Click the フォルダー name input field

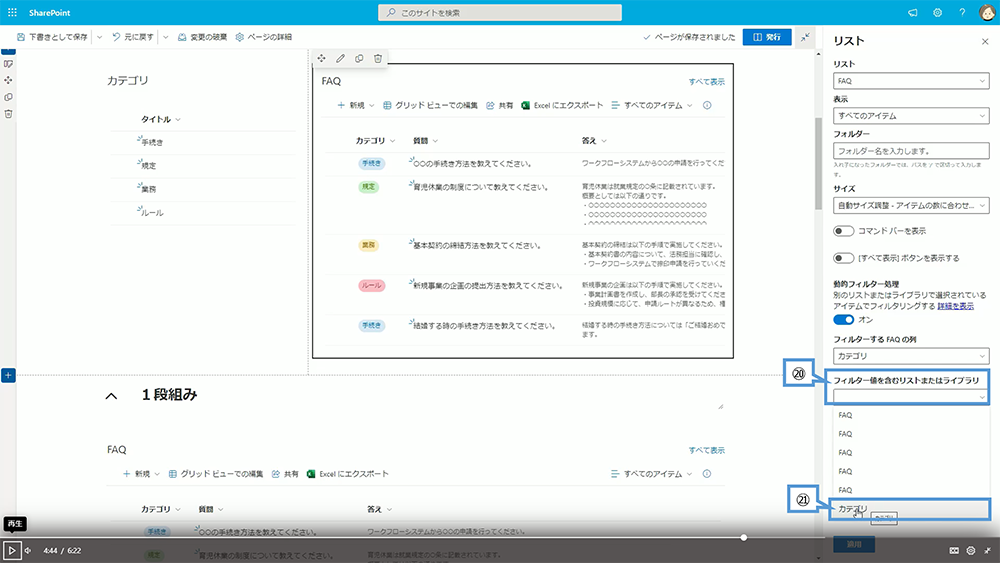pos(911,151)
